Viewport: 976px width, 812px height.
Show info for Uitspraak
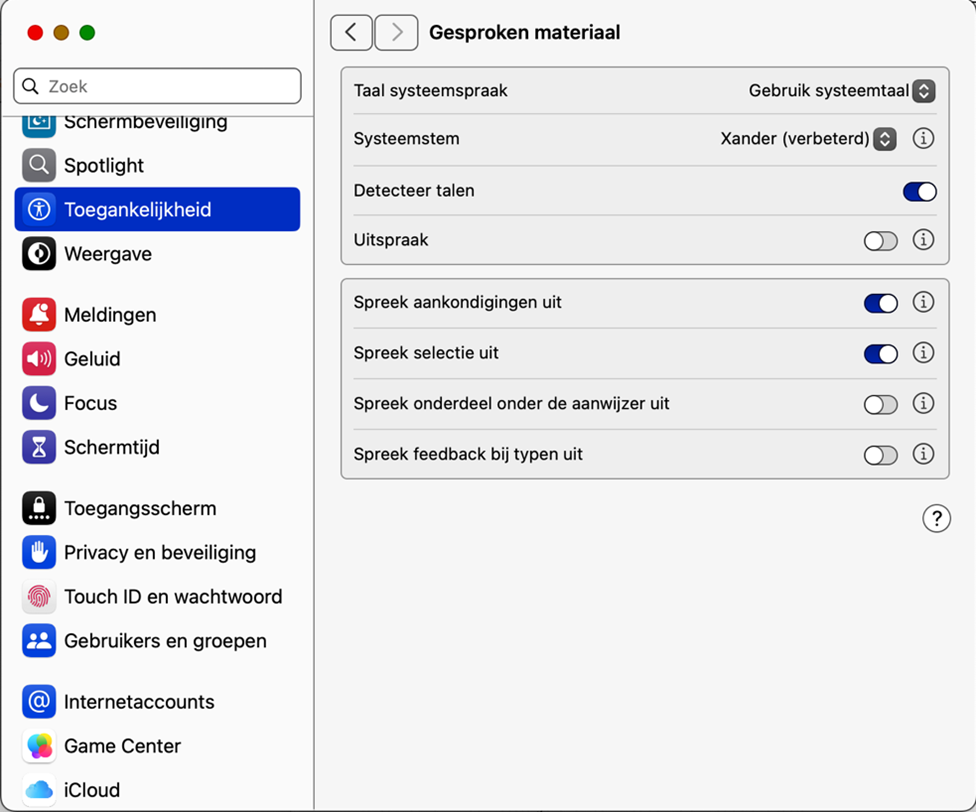923,240
